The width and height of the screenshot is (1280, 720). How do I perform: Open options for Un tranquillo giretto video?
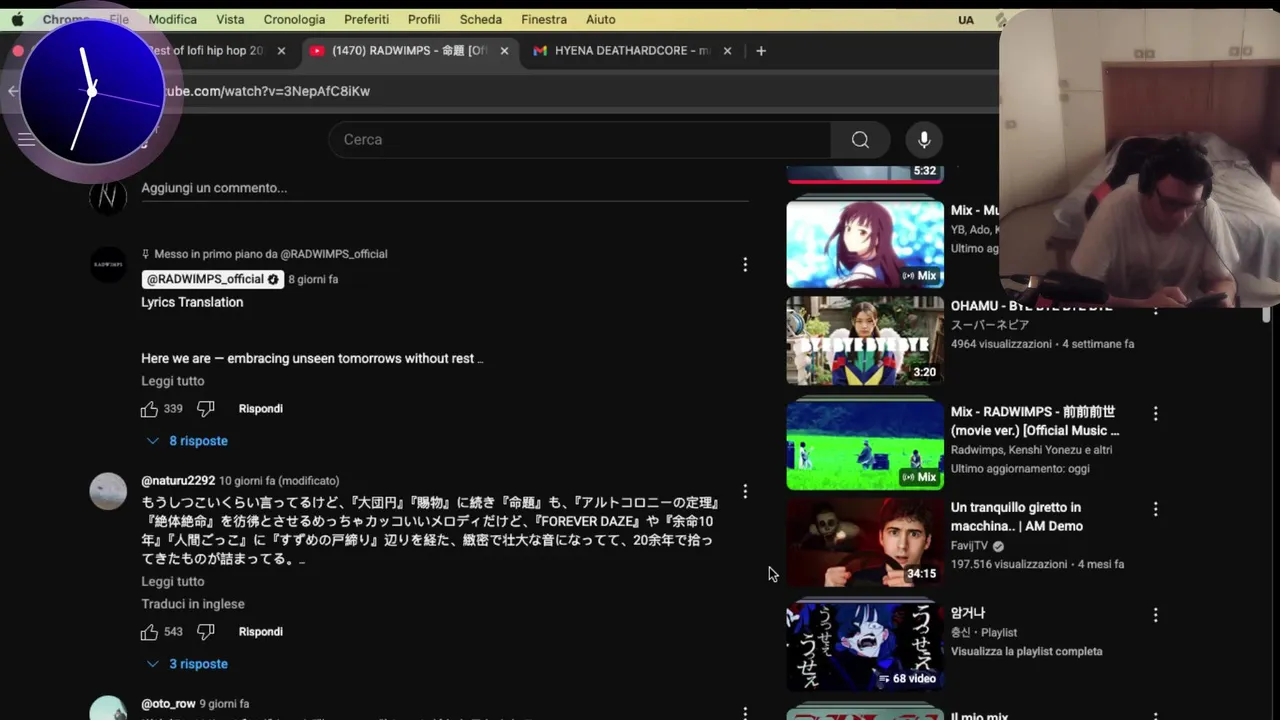(x=1155, y=509)
